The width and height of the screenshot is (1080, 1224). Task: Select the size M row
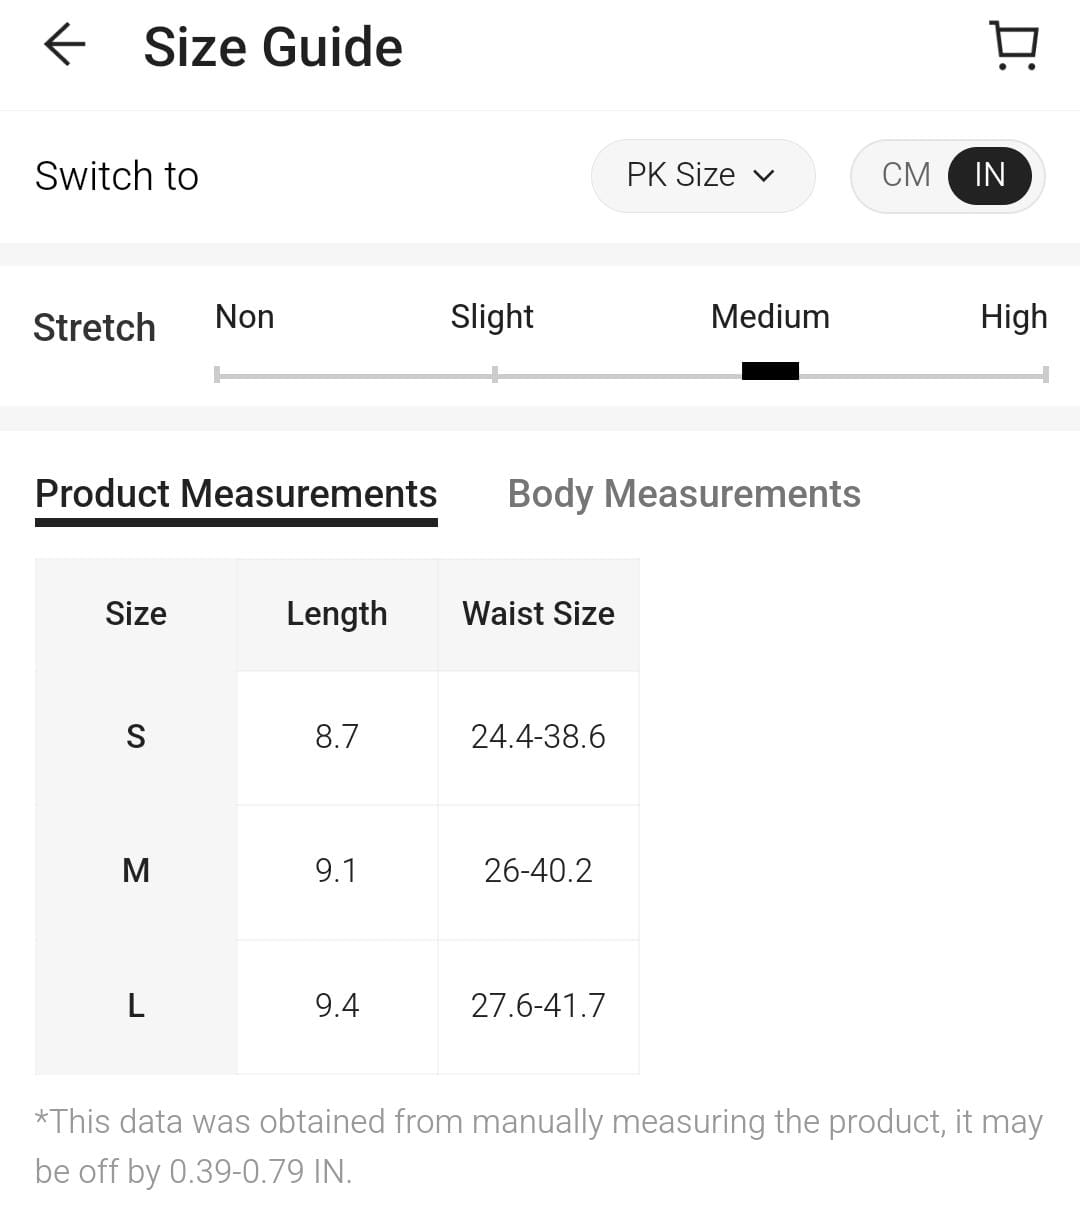[136, 871]
